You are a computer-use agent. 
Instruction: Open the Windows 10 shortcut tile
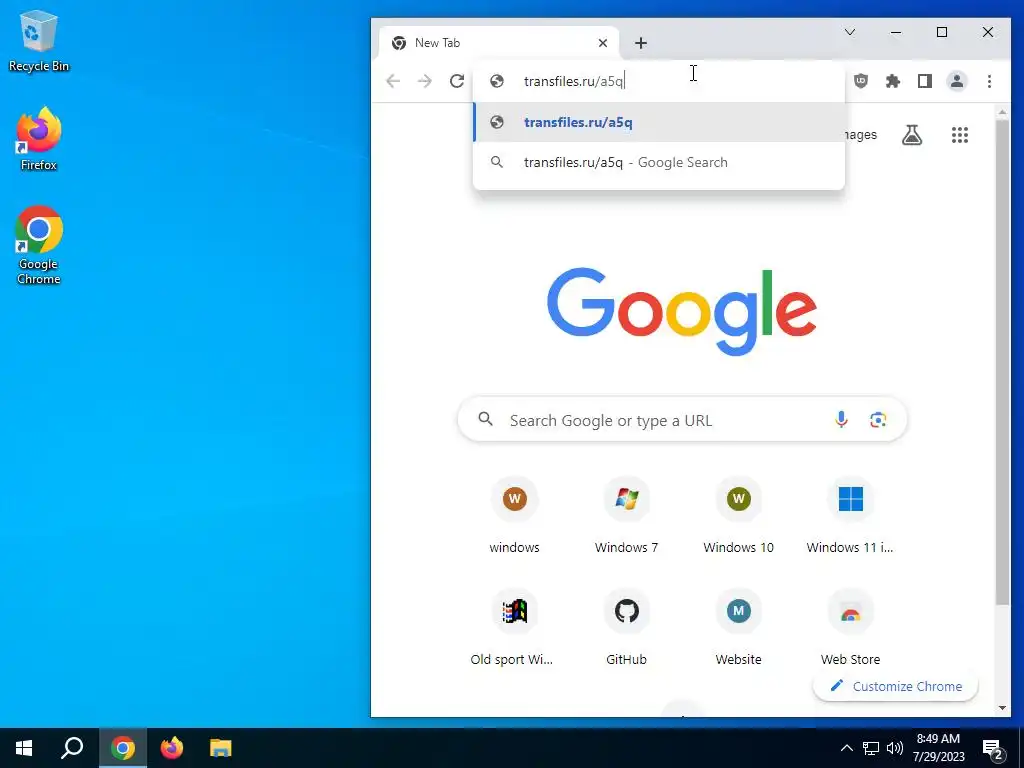pyautogui.click(x=739, y=516)
